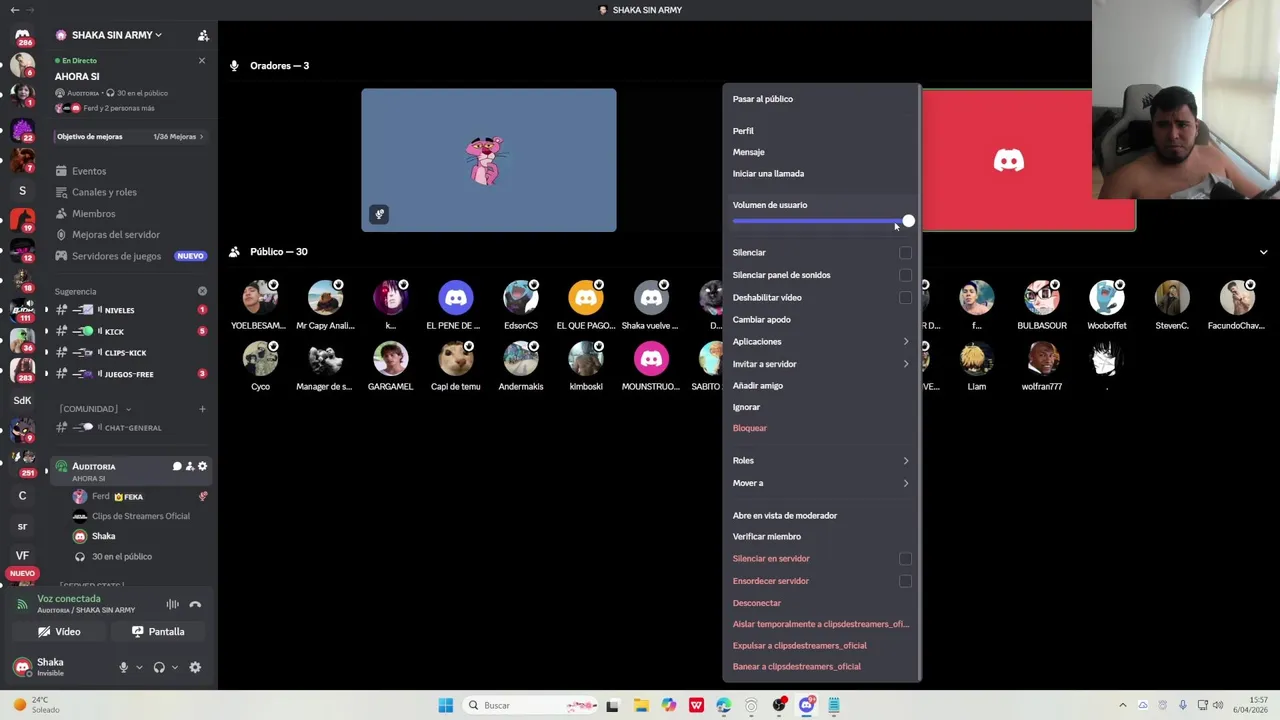Open the CLIPS-KICK channel
Viewport: 1280px width, 720px height.
click(130, 352)
